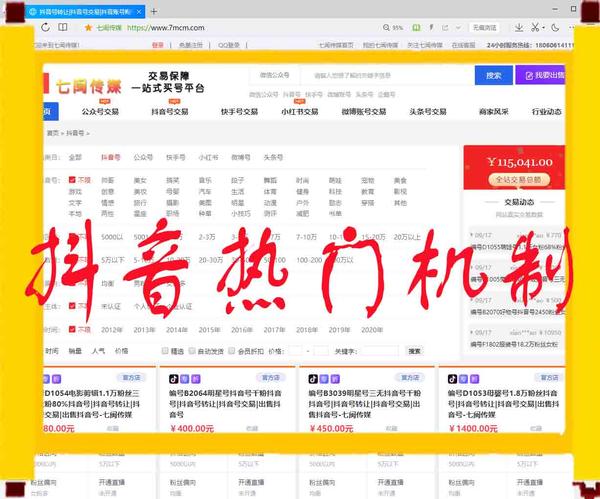Screen dimensions: 600x499
Task: Click the scissors screenshot tool icon
Action: (535, 27)
